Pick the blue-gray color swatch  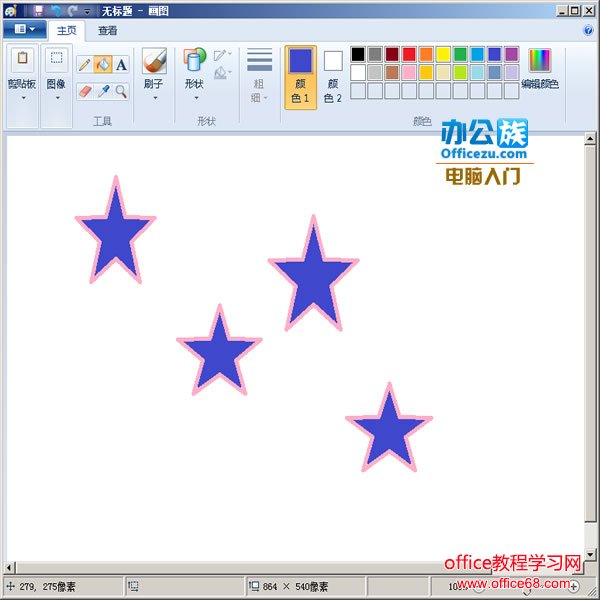494,73
